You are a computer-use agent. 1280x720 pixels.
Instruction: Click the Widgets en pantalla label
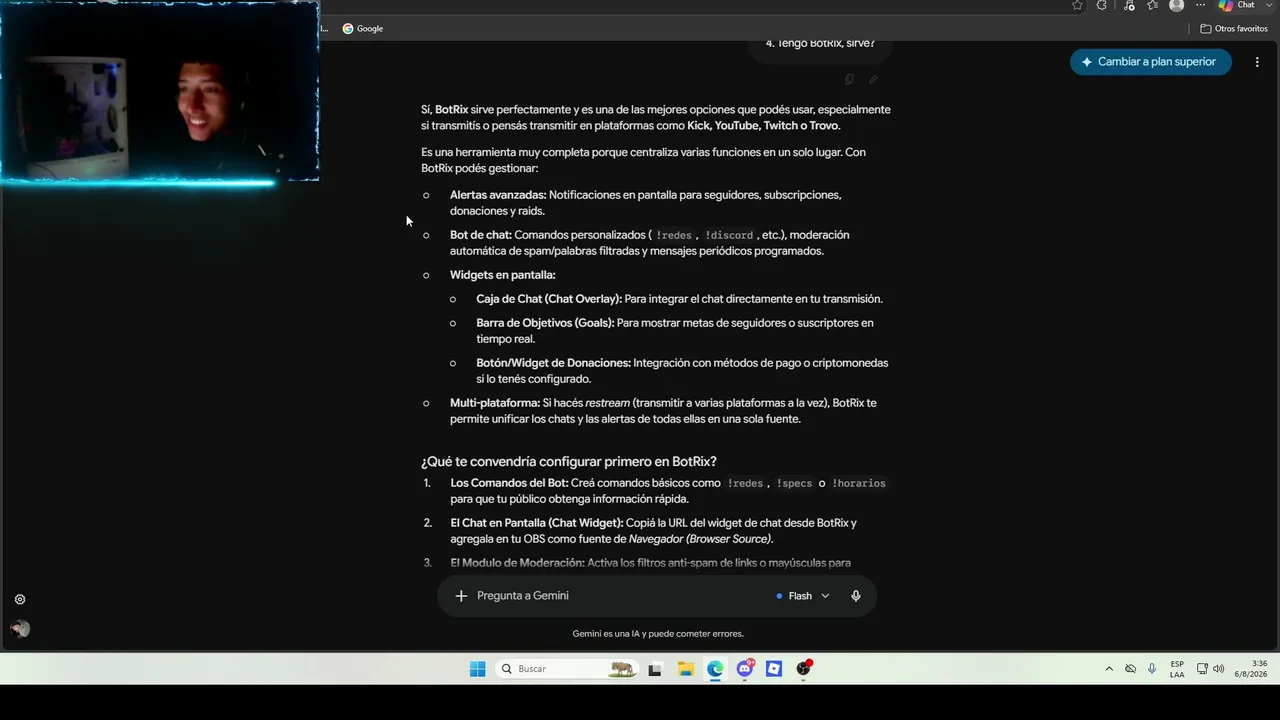503,275
